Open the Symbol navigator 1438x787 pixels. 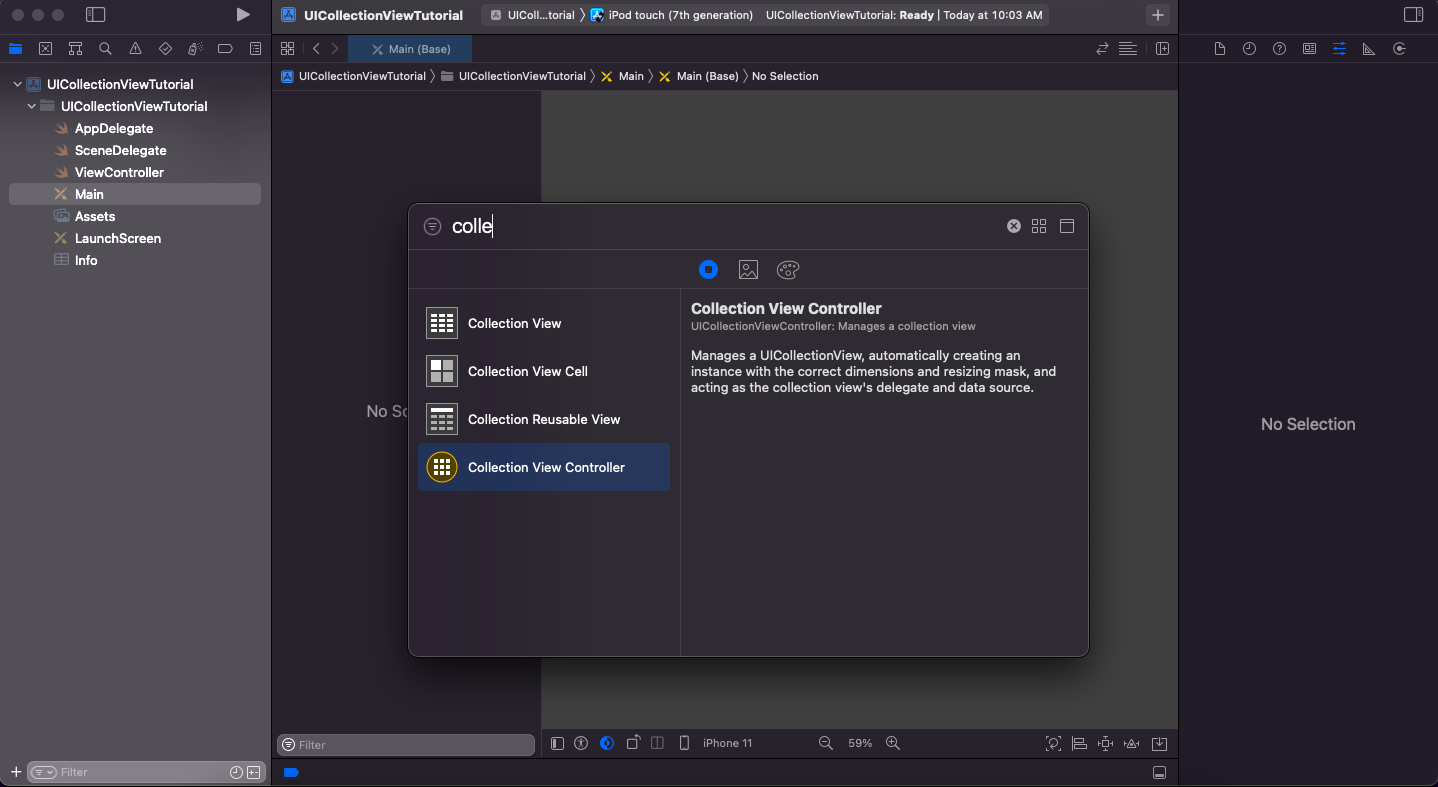coord(75,48)
